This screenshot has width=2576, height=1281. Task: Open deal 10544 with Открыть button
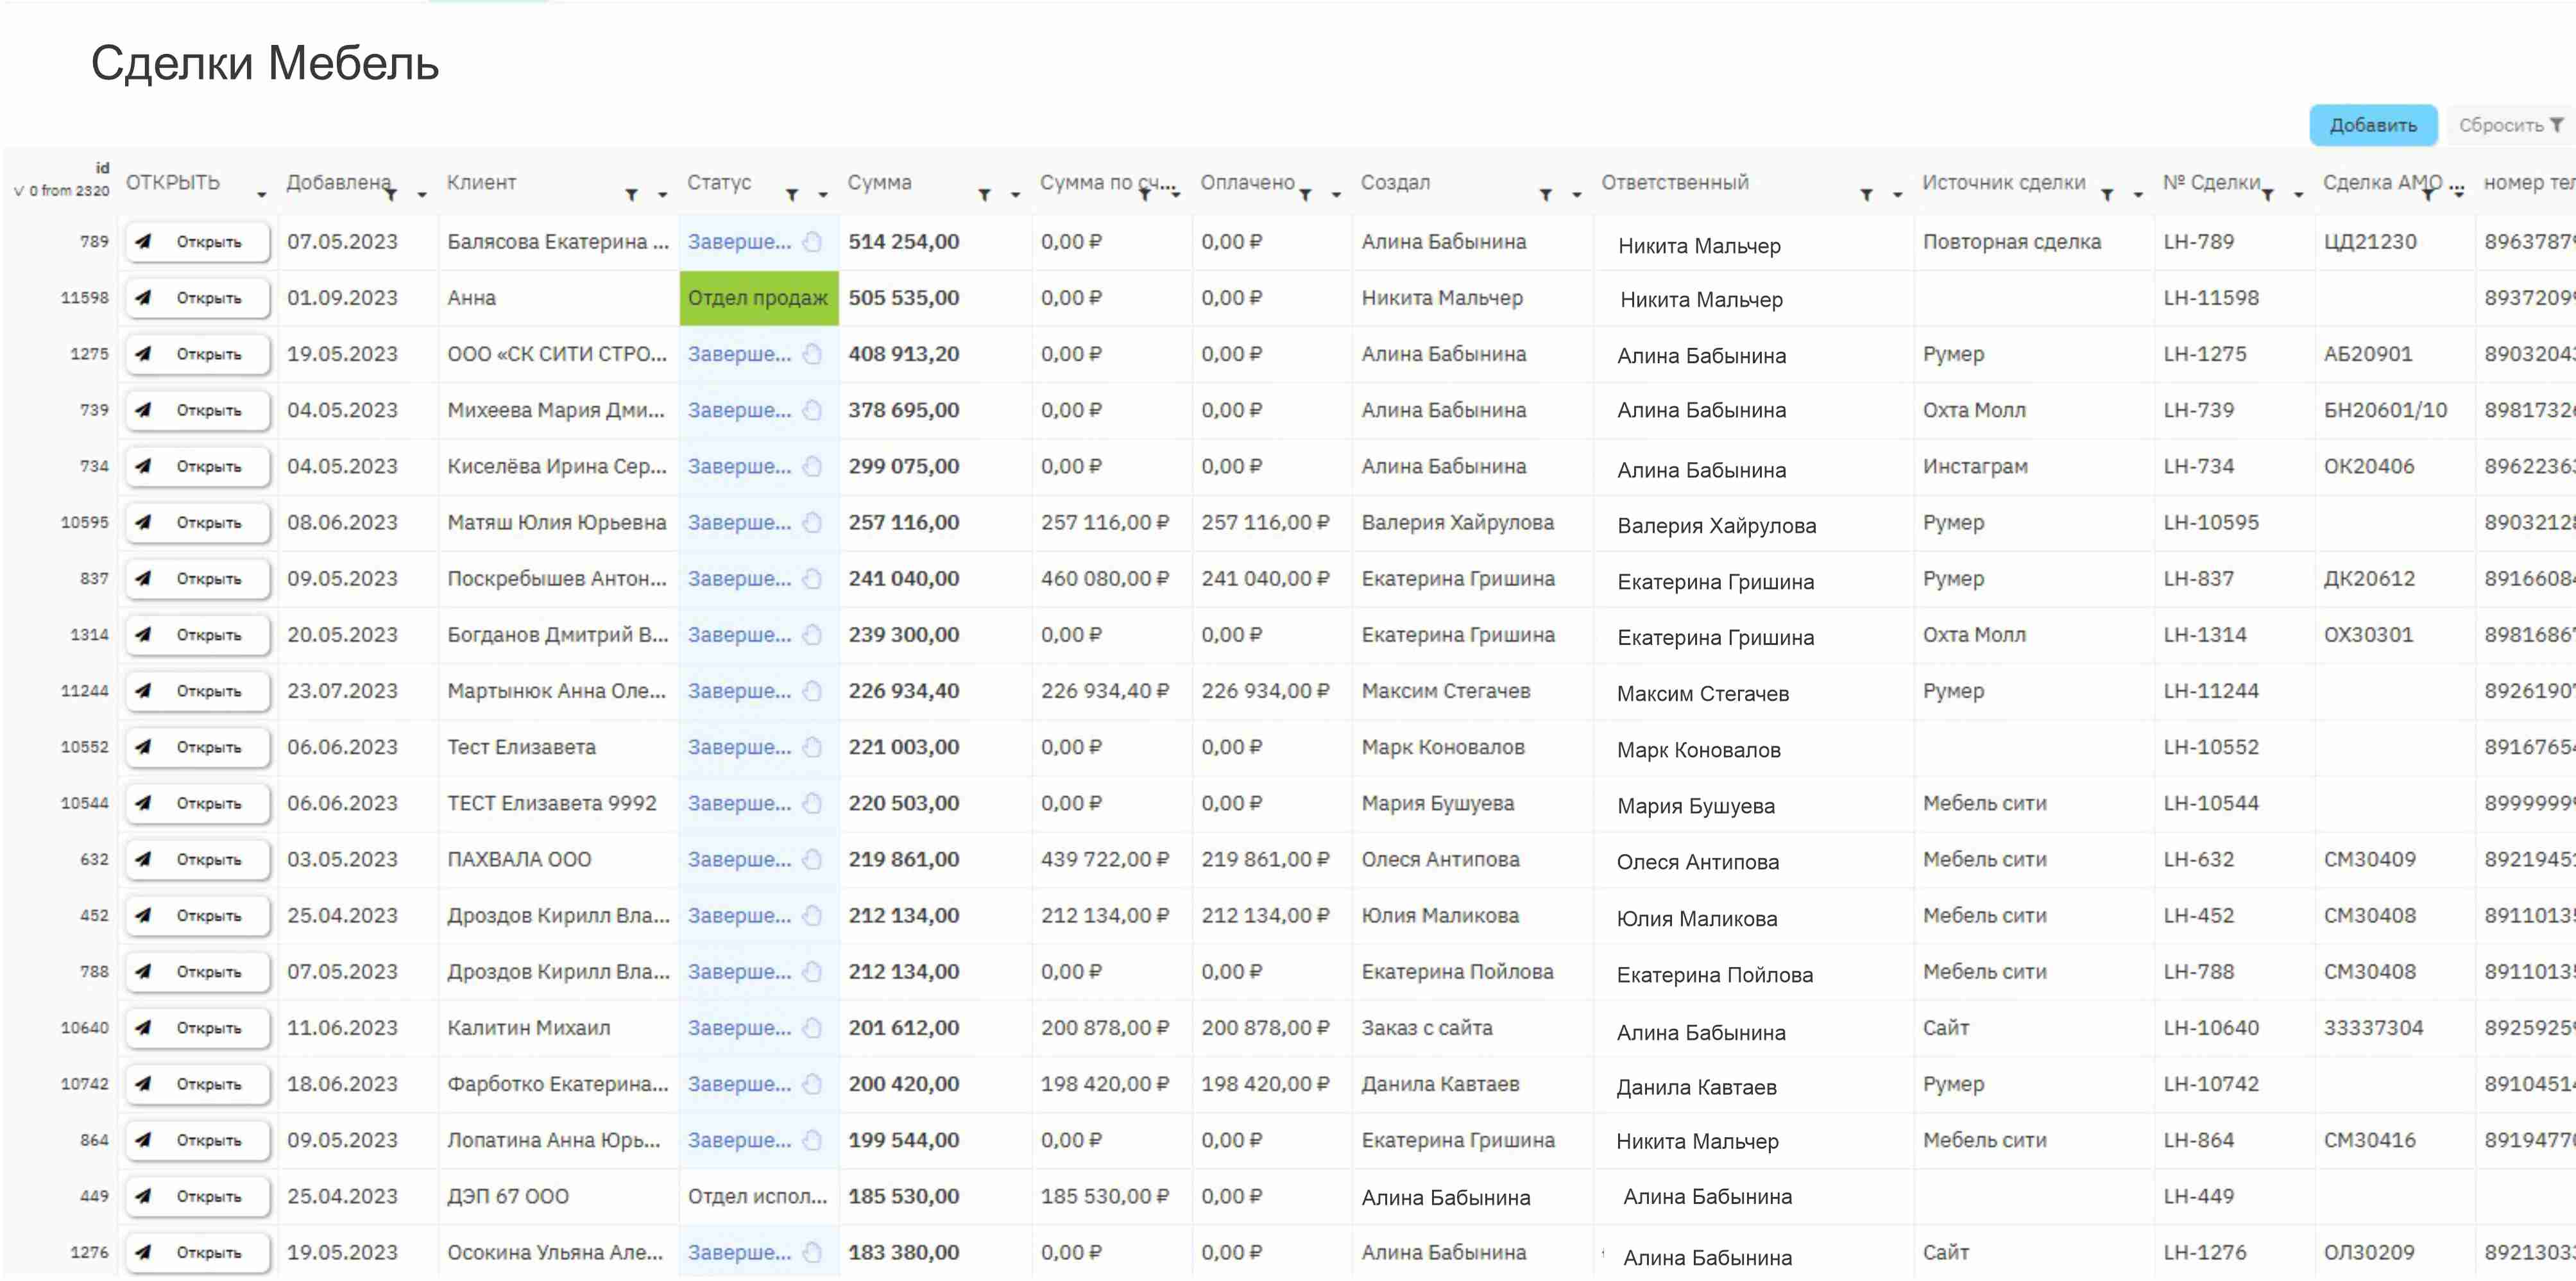coord(198,803)
